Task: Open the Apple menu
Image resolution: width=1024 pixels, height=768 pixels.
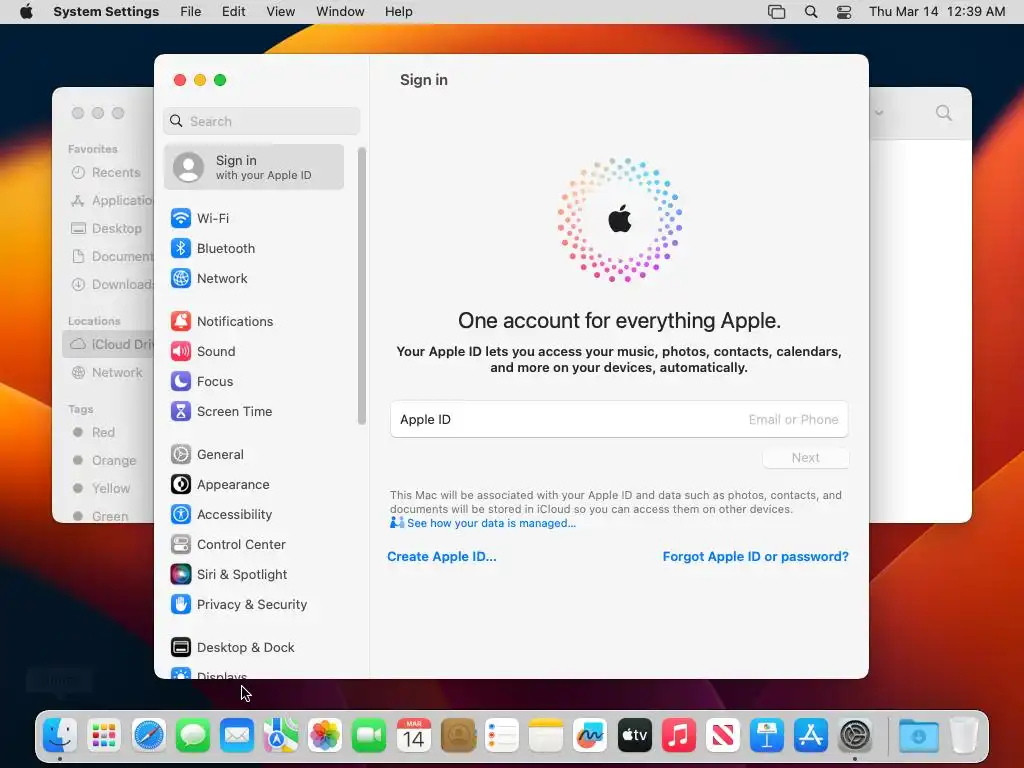Action: coord(26,12)
